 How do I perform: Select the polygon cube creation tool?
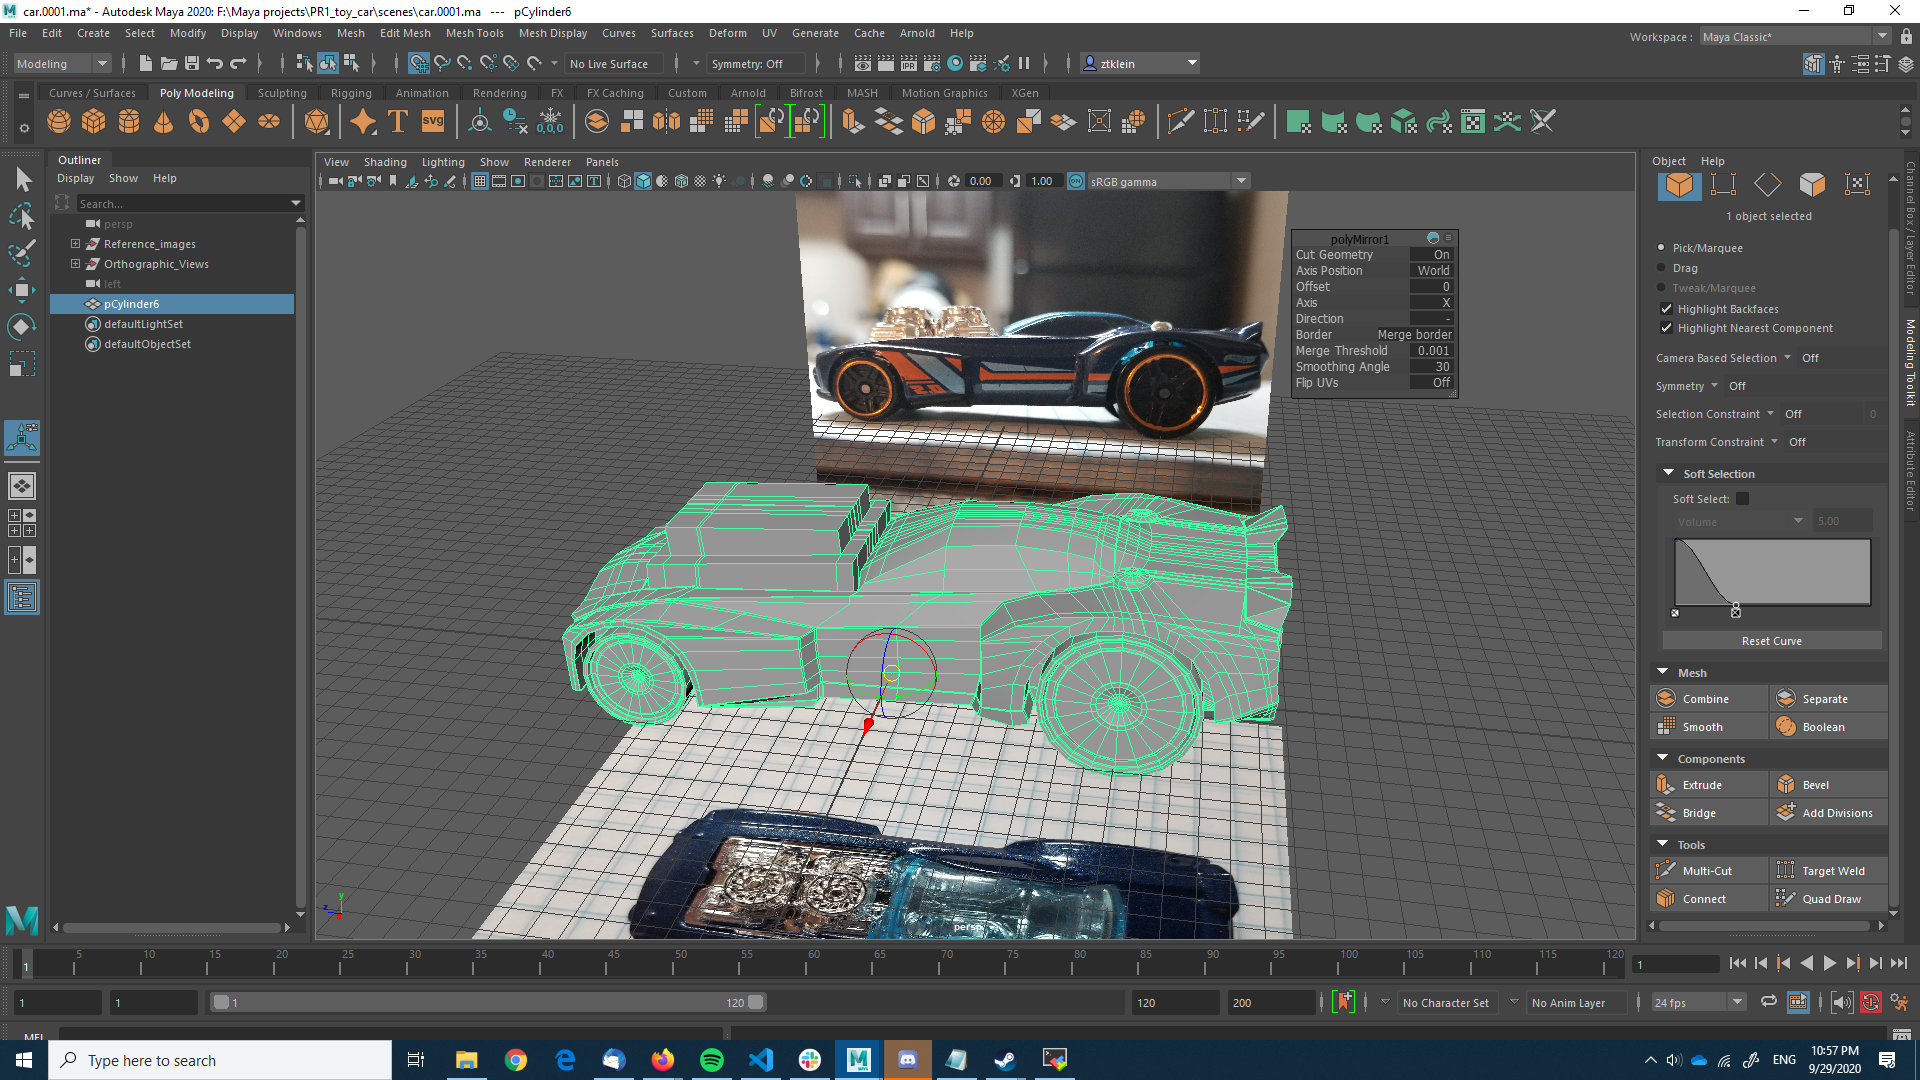[x=93, y=120]
